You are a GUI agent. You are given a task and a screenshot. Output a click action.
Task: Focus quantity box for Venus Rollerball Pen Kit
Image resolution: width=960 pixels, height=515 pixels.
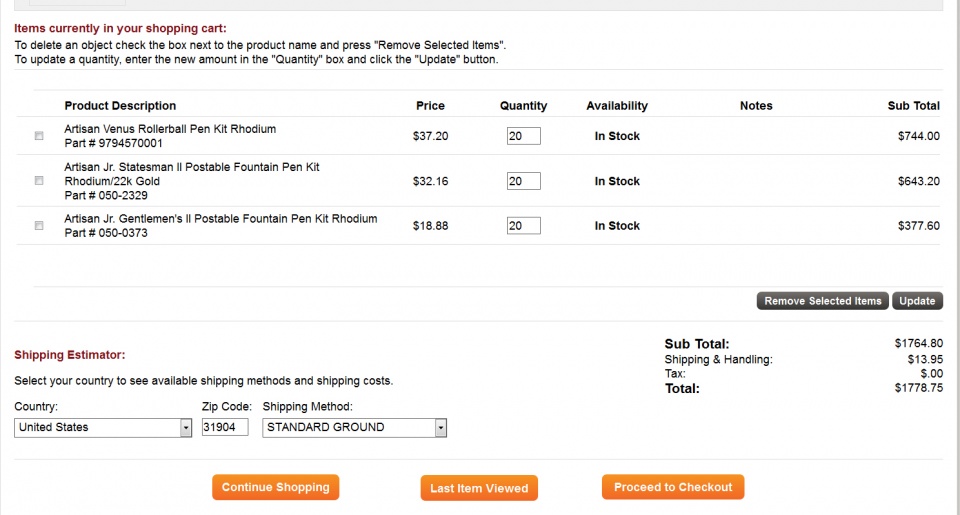pos(523,136)
